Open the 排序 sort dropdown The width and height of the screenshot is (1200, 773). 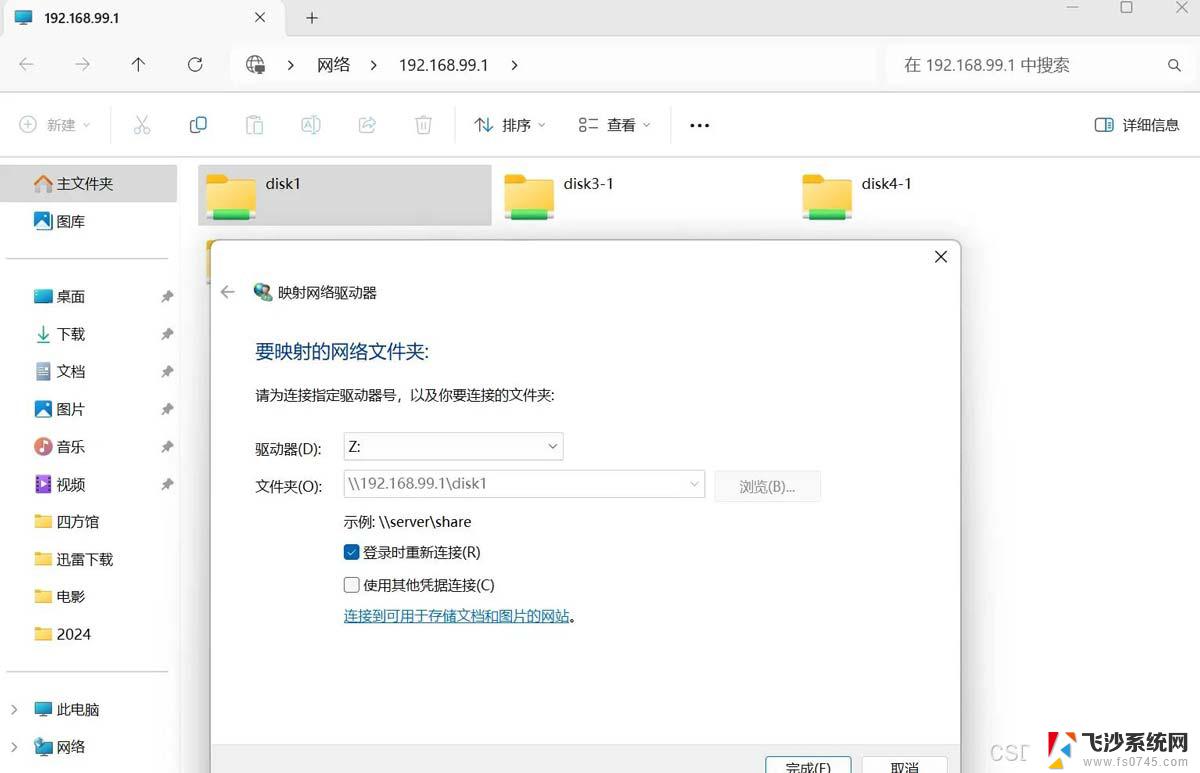click(x=510, y=125)
